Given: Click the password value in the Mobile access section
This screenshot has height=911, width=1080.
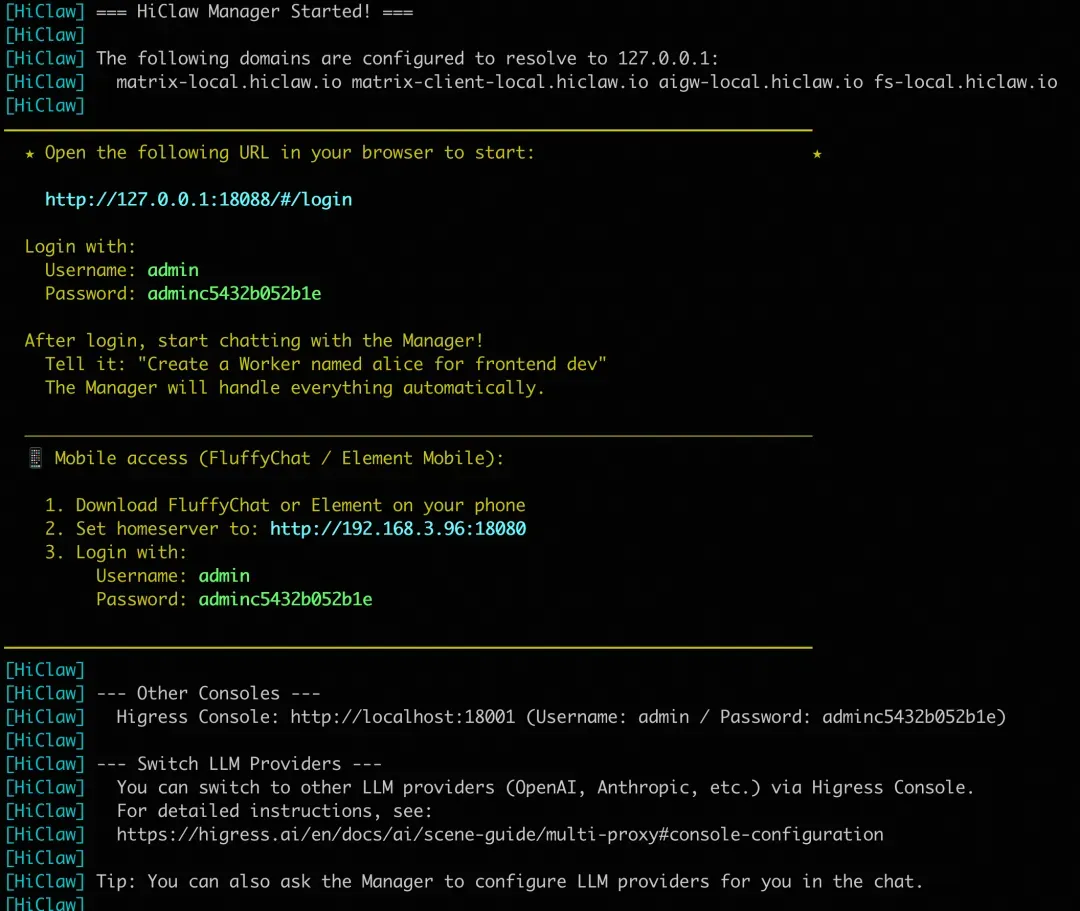Looking at the screenshot, I should 285,600.
